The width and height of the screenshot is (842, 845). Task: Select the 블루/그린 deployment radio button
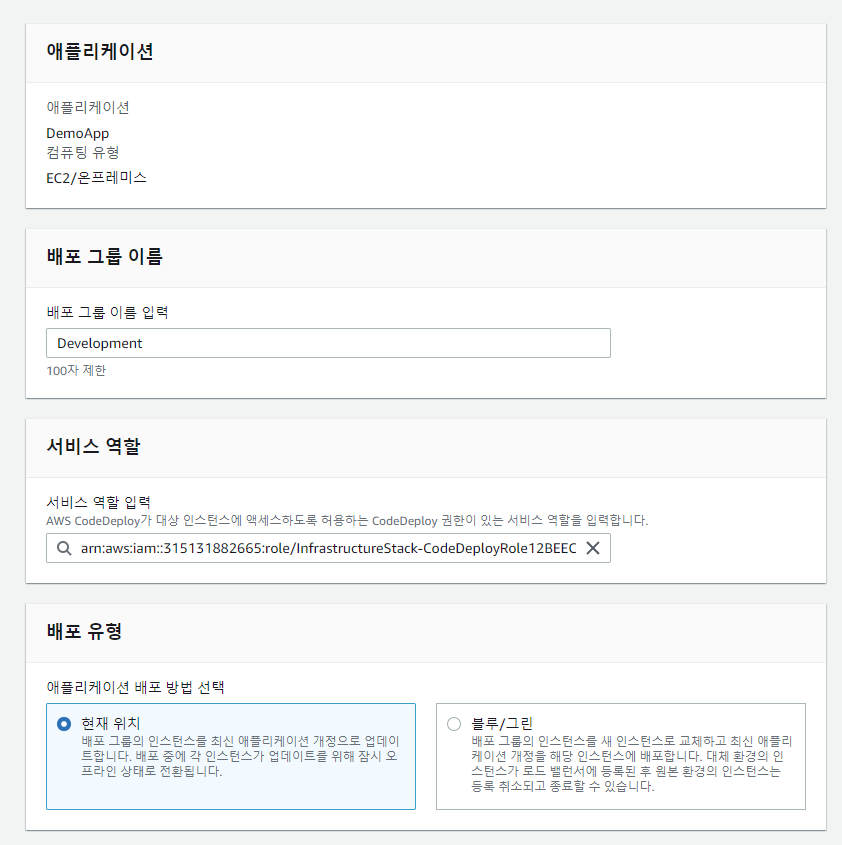454,724
